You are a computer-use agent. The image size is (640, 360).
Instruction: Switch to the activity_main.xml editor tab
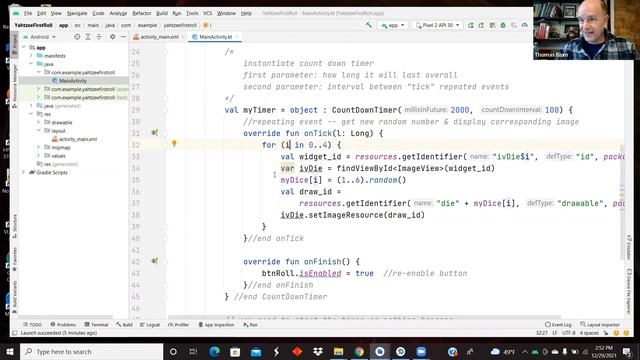tap(160, 37)
